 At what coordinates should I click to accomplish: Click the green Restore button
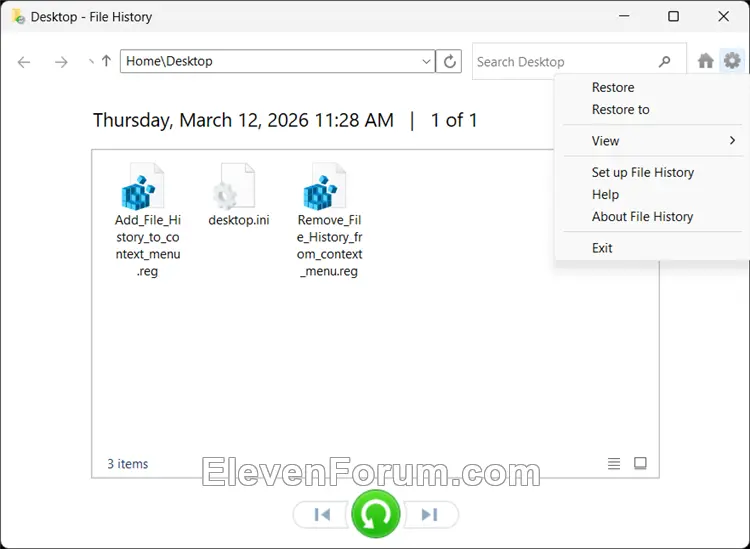375,514
